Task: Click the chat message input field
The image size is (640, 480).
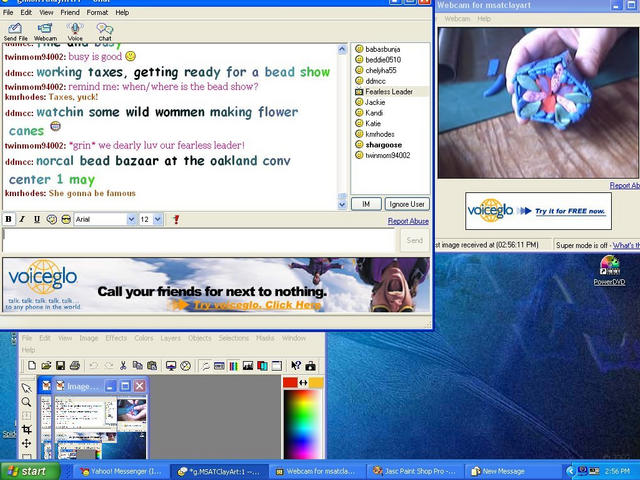Action: (x=199, y=240)
